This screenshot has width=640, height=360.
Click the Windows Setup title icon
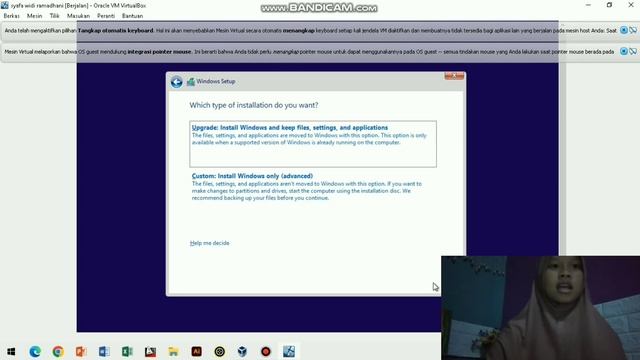(x=191, y=82)
